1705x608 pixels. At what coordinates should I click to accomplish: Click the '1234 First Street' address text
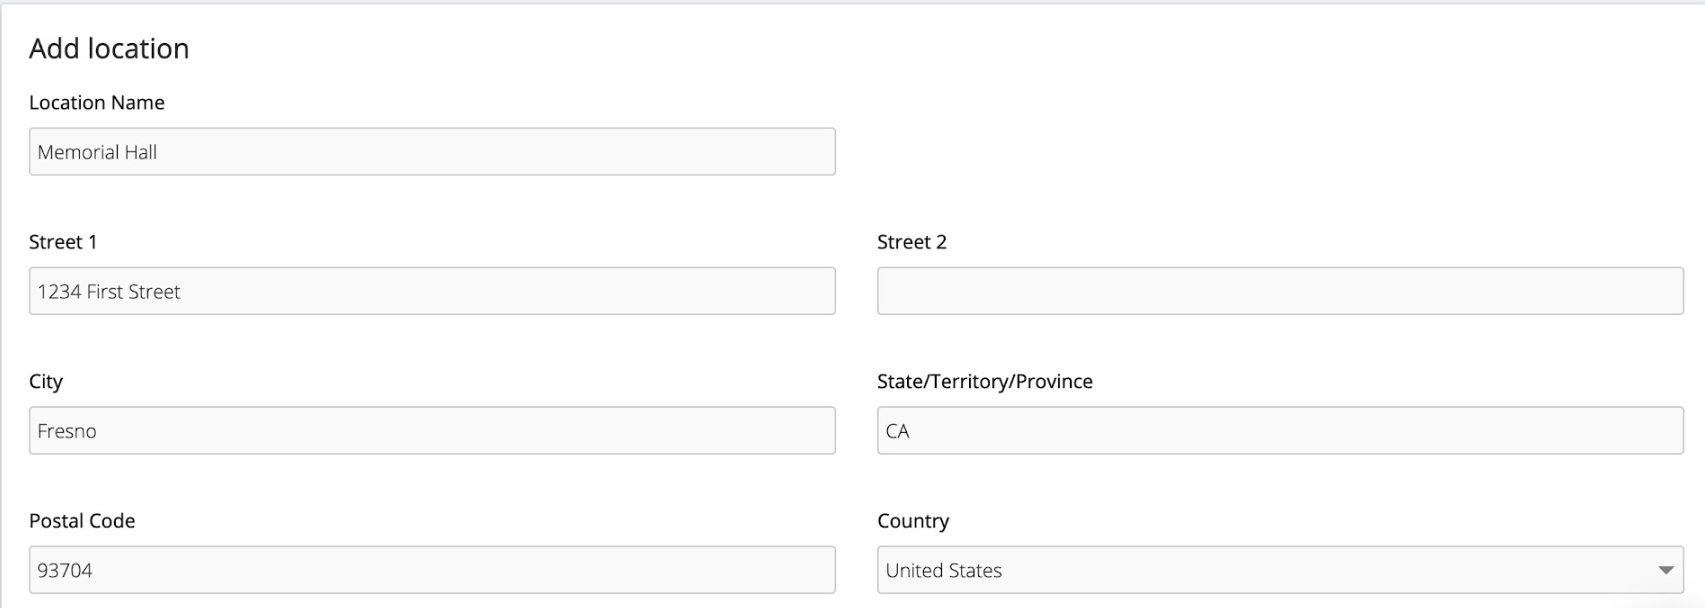coord(109,292)
